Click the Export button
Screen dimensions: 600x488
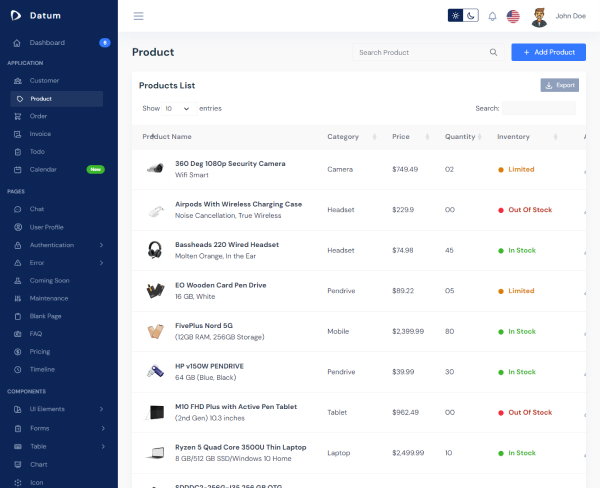[x=559, y=85]
